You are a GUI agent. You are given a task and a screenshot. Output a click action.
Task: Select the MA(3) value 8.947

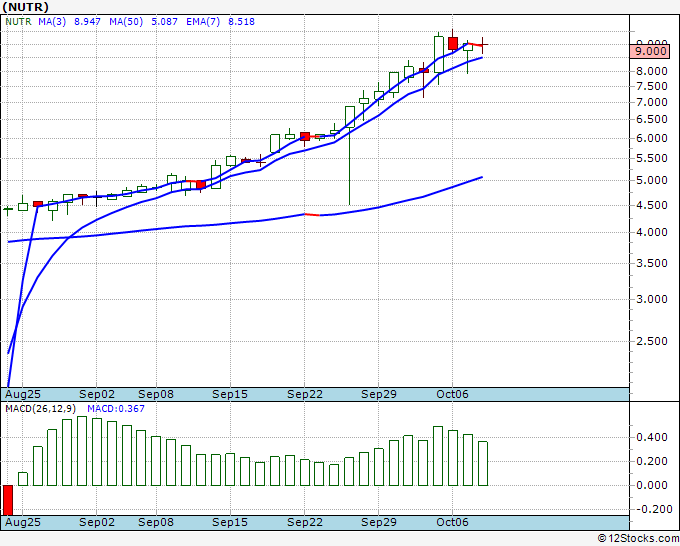pos(87,22)
